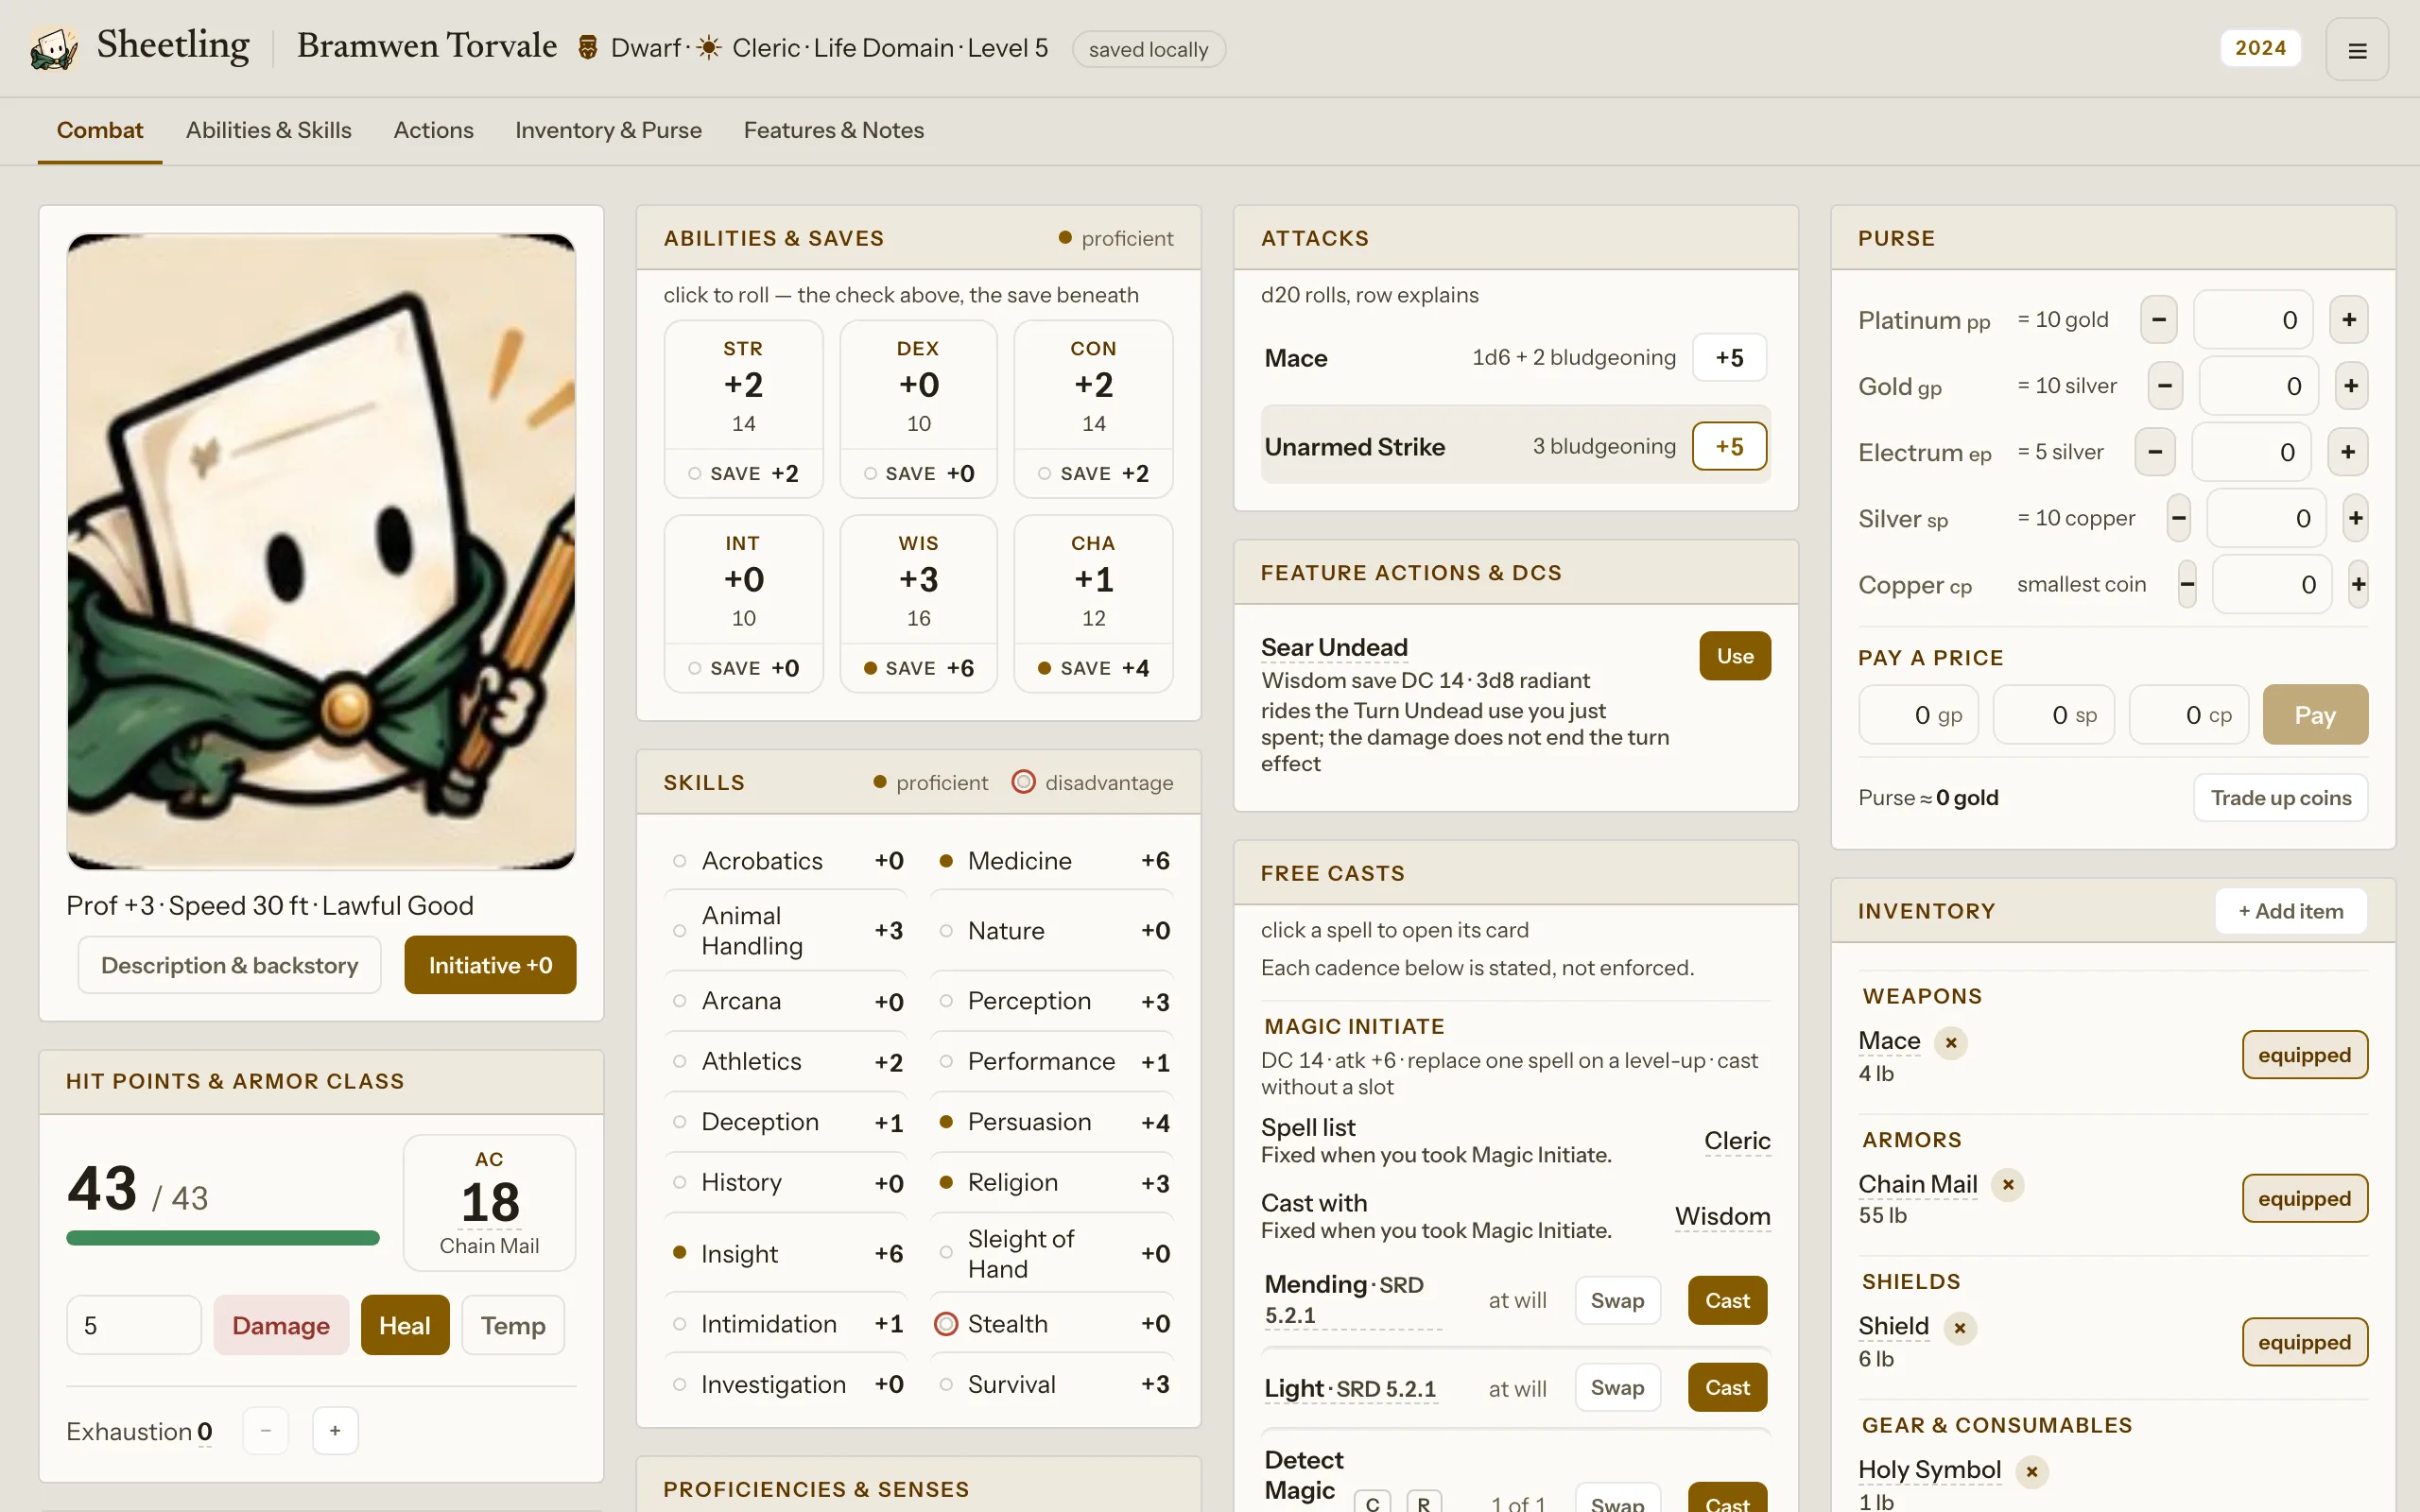2420x1512 pixels.
Task: Open the hamburger menu icon
Action: tap(2356, 50)
